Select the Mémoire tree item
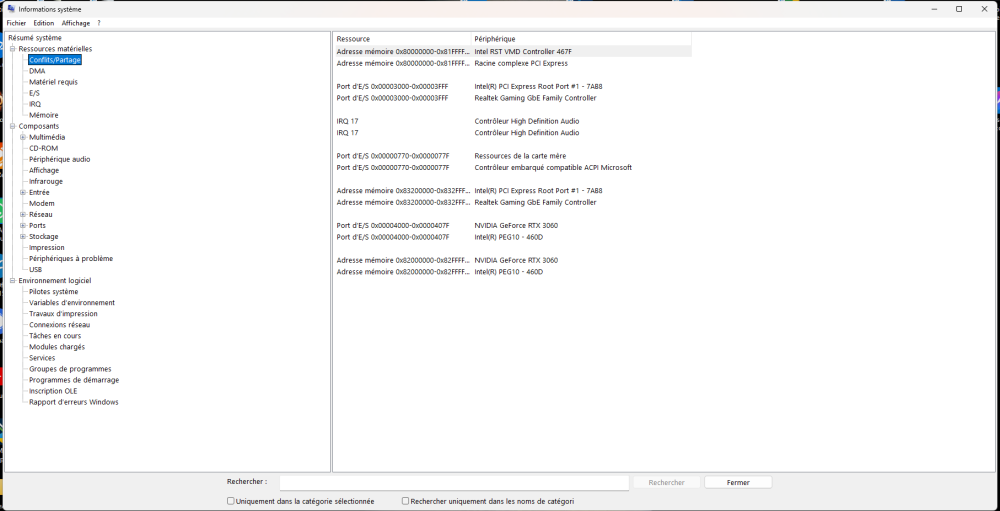This screenshot has height=511, width=1000. tap(43, 115)
